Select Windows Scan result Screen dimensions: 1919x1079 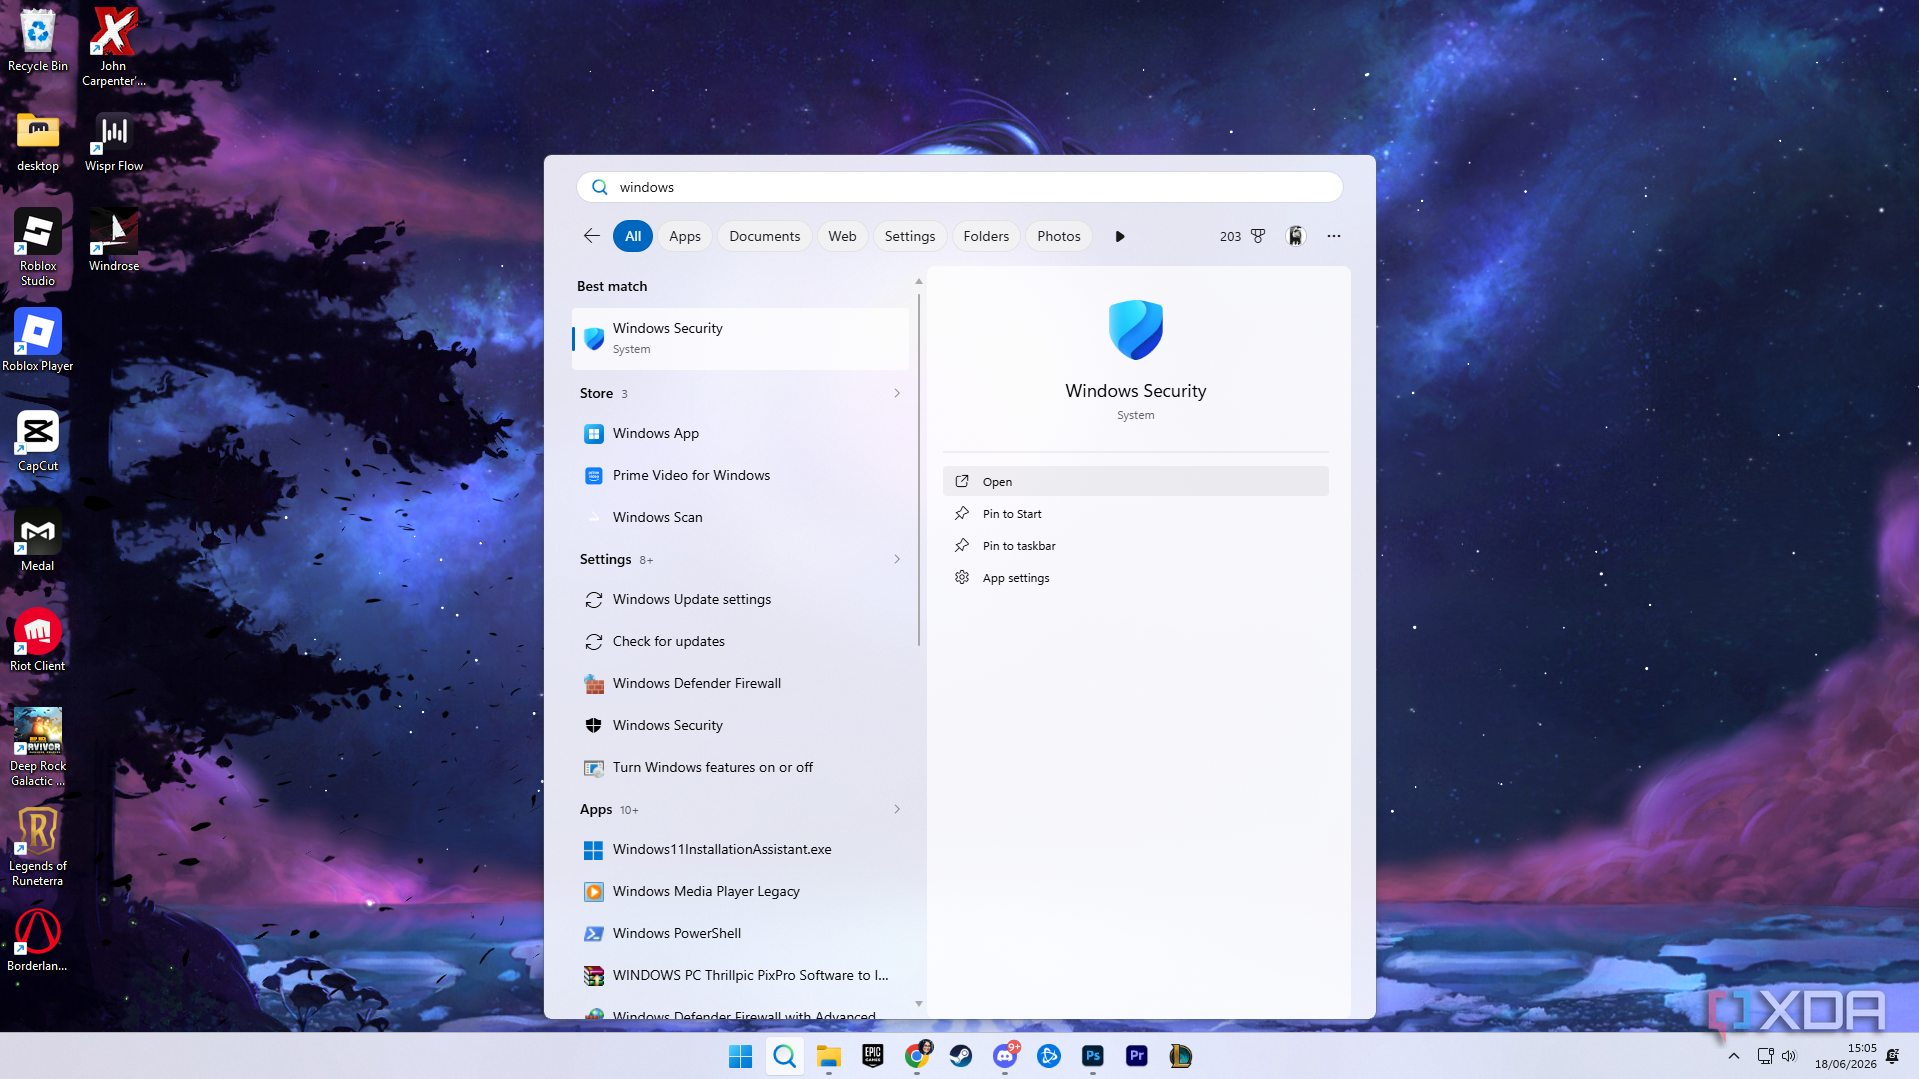(x=740, y=517)
